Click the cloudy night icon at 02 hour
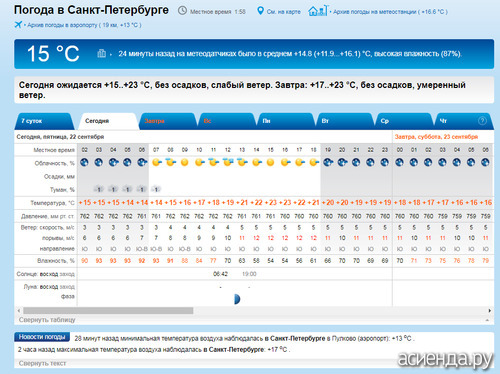The height and width of the screenshot is (374, 500). pyautogui.click(x=84, y=162)
